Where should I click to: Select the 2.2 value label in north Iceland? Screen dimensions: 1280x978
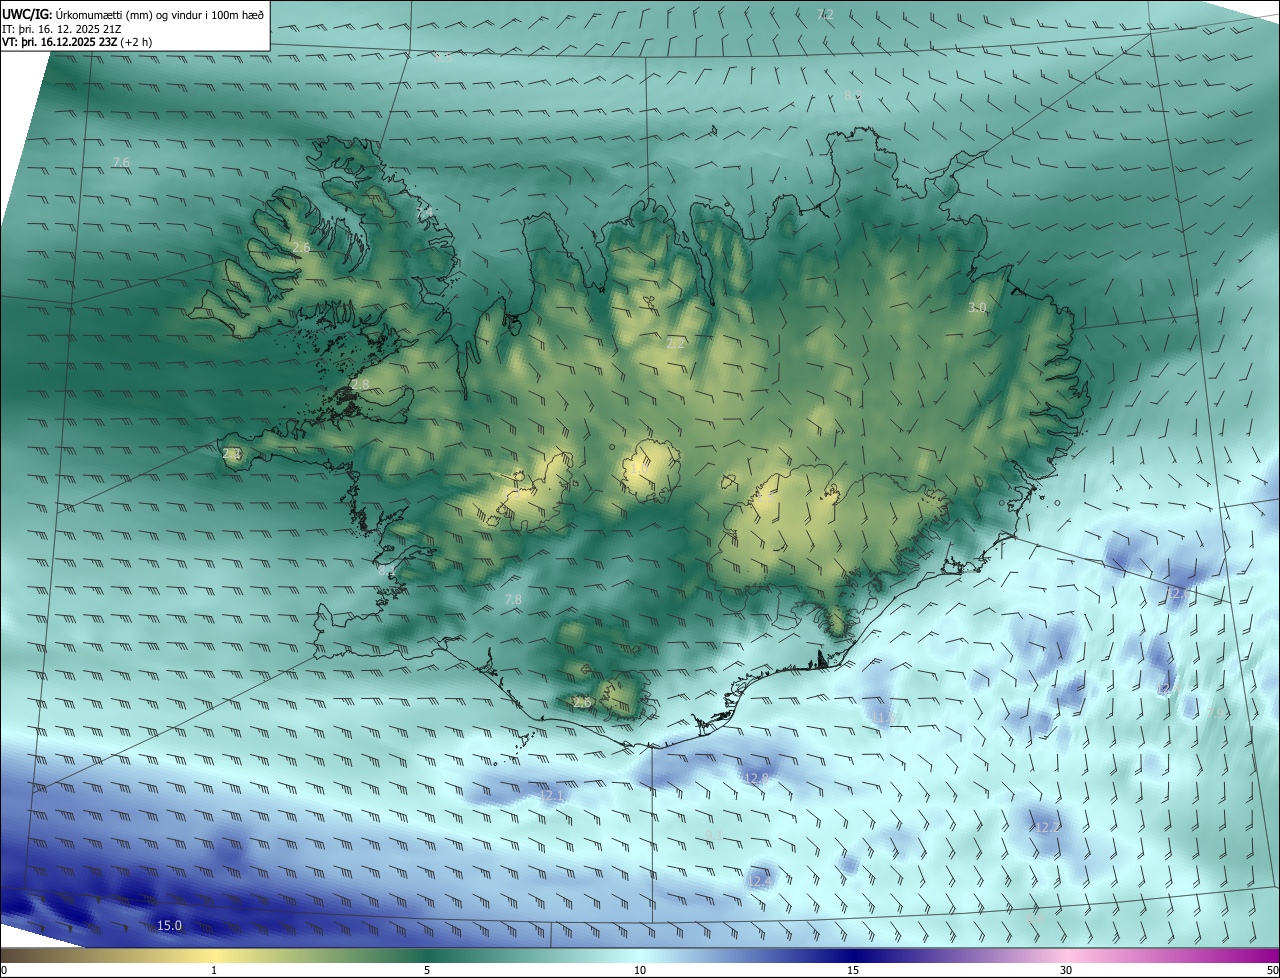point(676,343)
